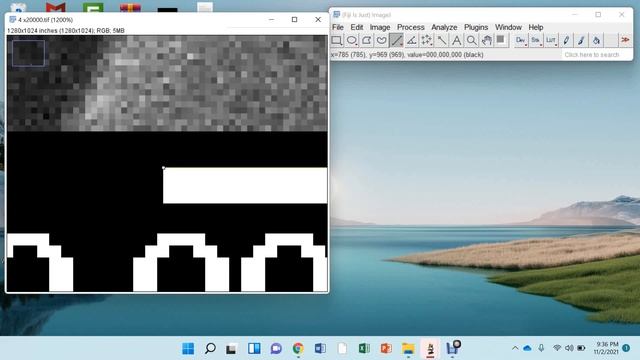Image resolution: width=640 pixels, height=360 pixels.
Task: Open taskbar Search
Action: 210,349
